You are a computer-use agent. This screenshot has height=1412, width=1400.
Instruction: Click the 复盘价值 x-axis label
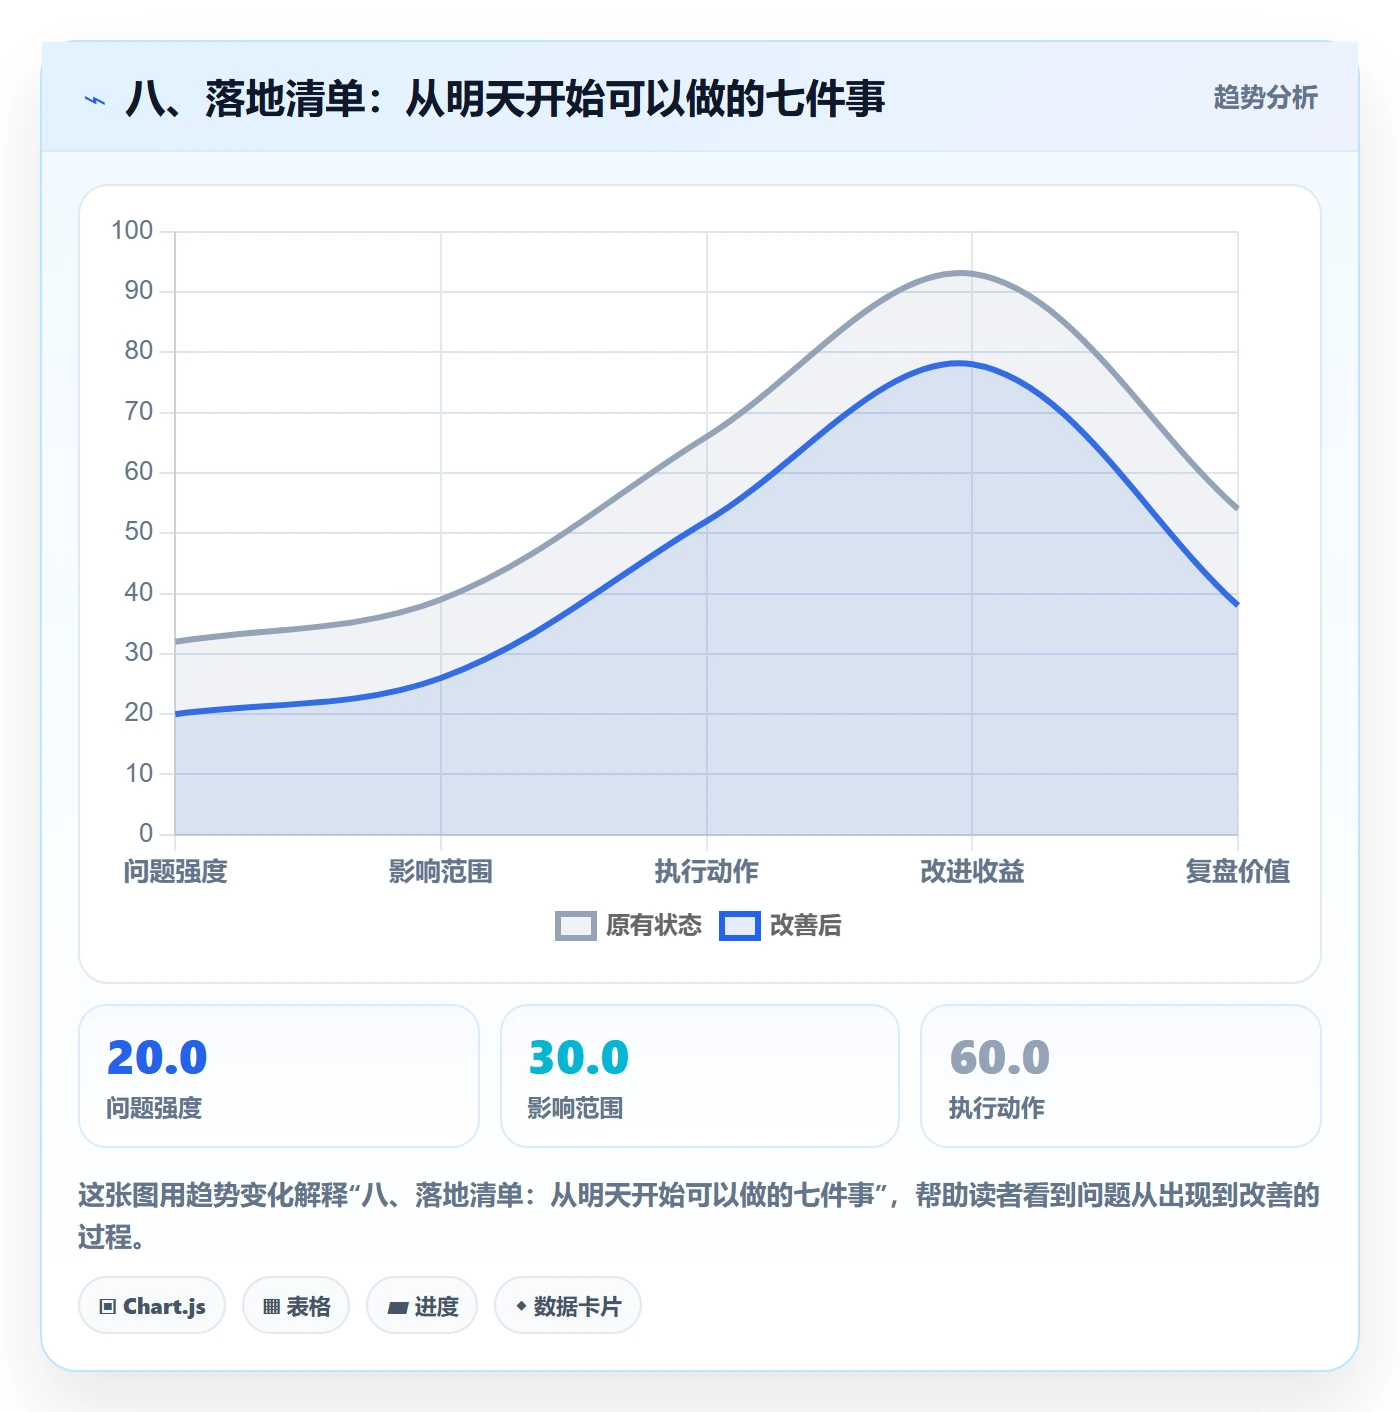[x=1238, y=871]
